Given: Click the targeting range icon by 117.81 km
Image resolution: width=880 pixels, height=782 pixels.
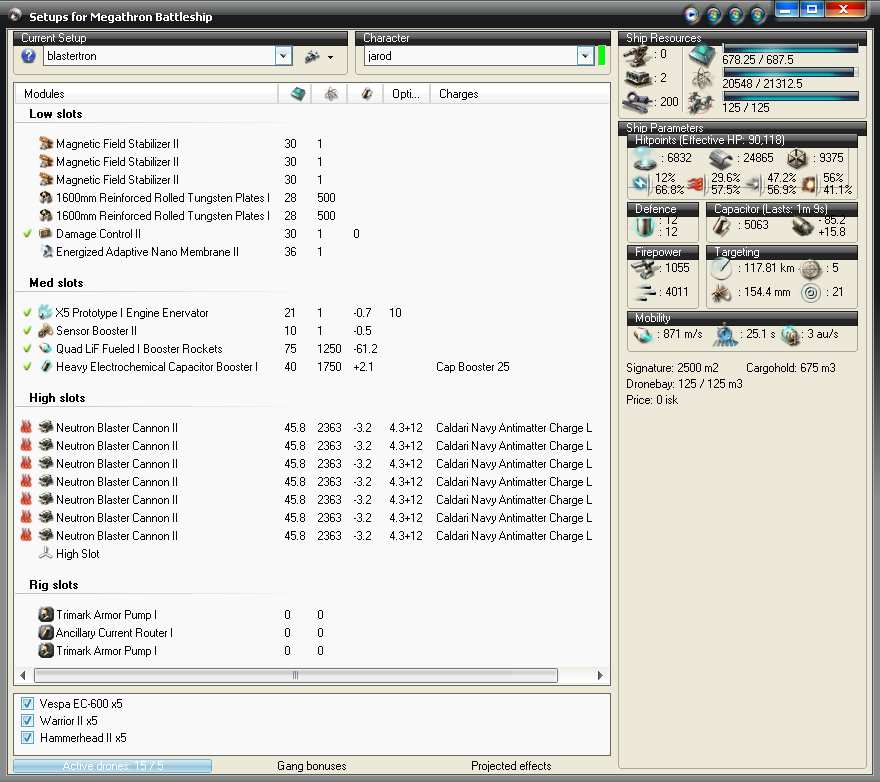Looking at the screenshot, I should (x=721, y=269).
